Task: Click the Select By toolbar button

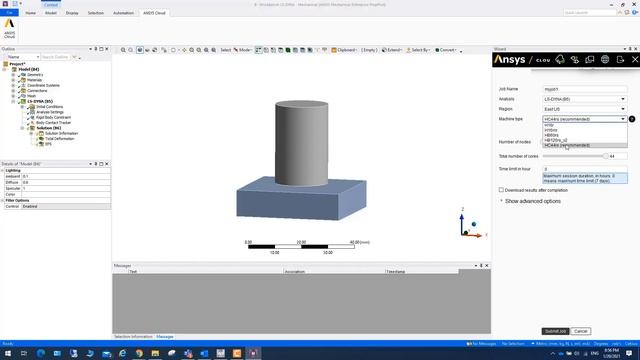Action: 418,50
